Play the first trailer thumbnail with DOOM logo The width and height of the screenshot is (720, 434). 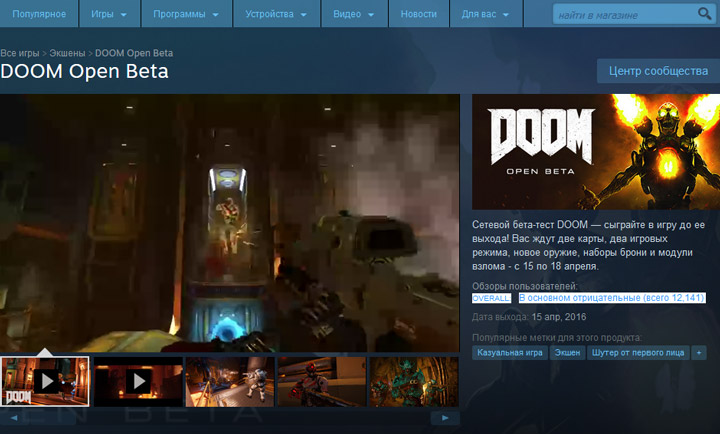[x=45, y=382]
